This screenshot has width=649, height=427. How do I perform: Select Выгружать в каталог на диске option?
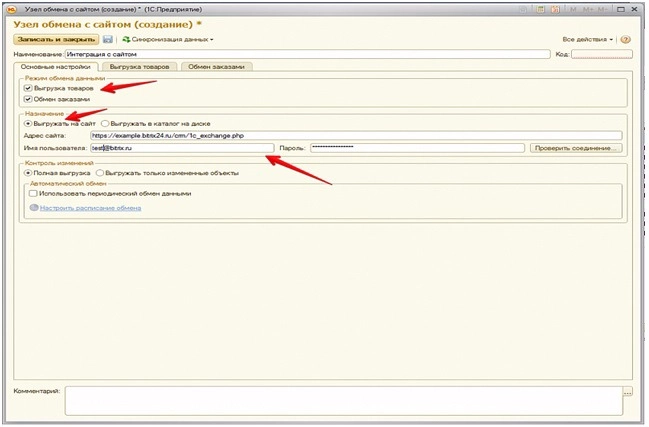point(104,123)
